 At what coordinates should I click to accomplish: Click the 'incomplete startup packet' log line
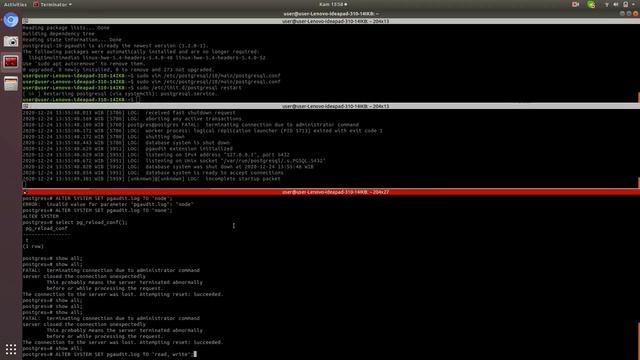pos(151,179)
